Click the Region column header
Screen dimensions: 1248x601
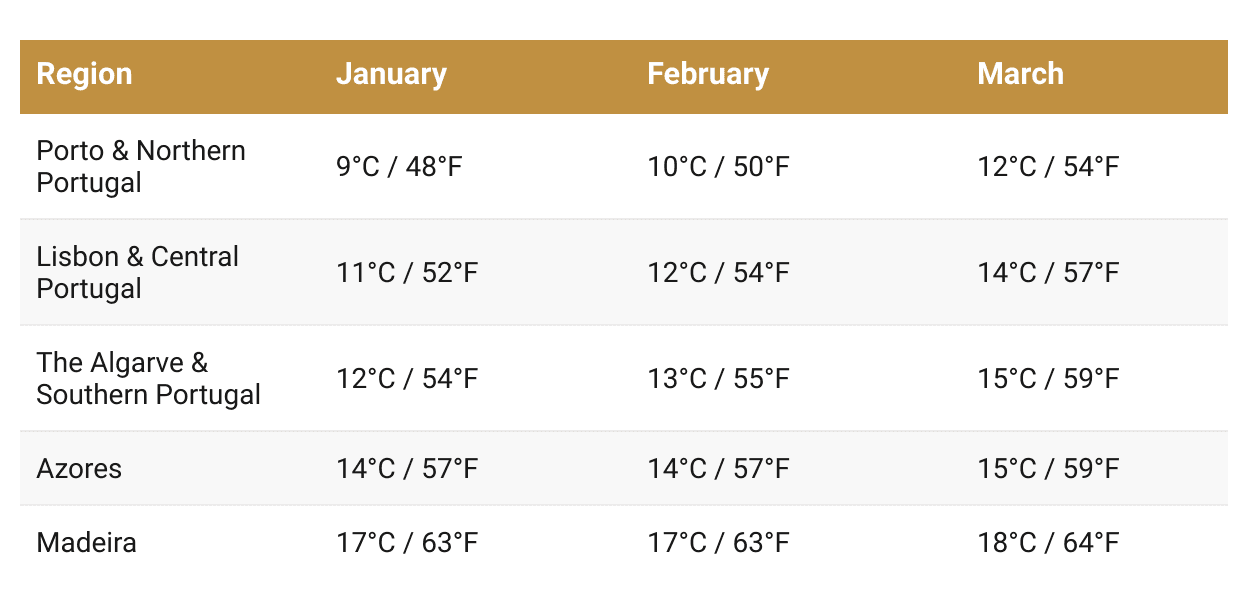(84, 75)
